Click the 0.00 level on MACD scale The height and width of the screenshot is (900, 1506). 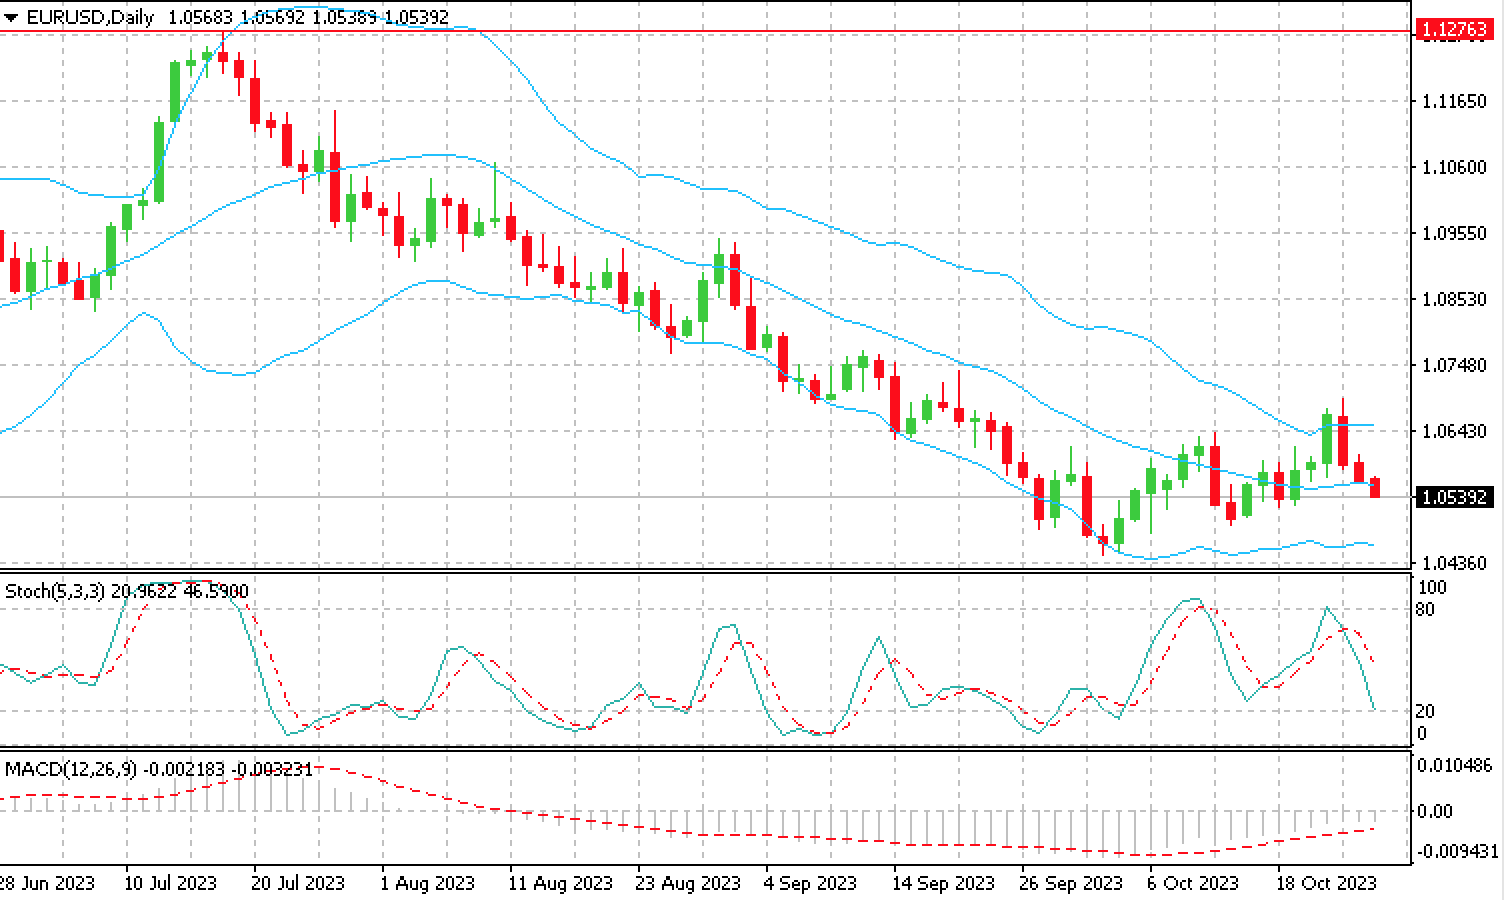pos(1435,811)
